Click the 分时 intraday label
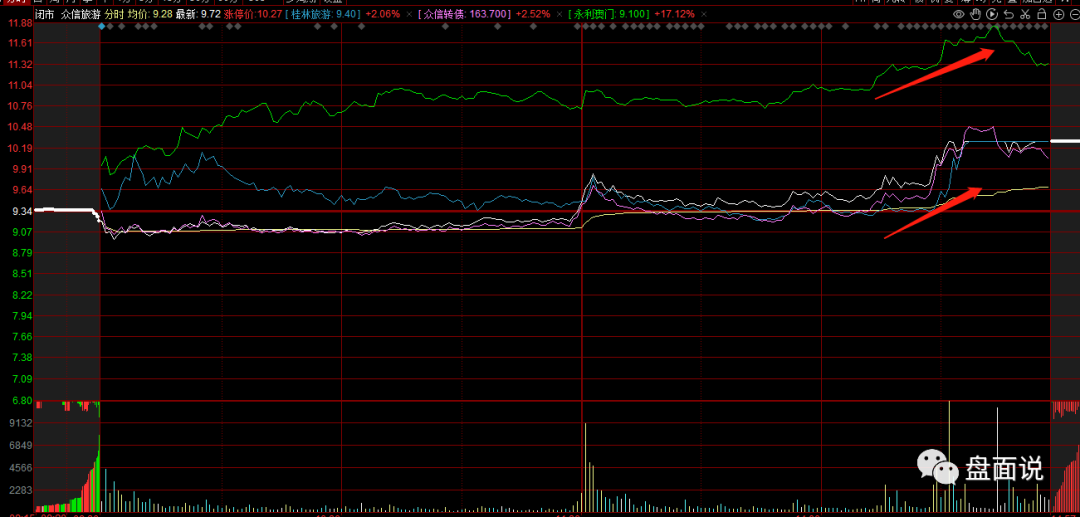Screen dimensions: 1080x517 (x=114, y=14)
